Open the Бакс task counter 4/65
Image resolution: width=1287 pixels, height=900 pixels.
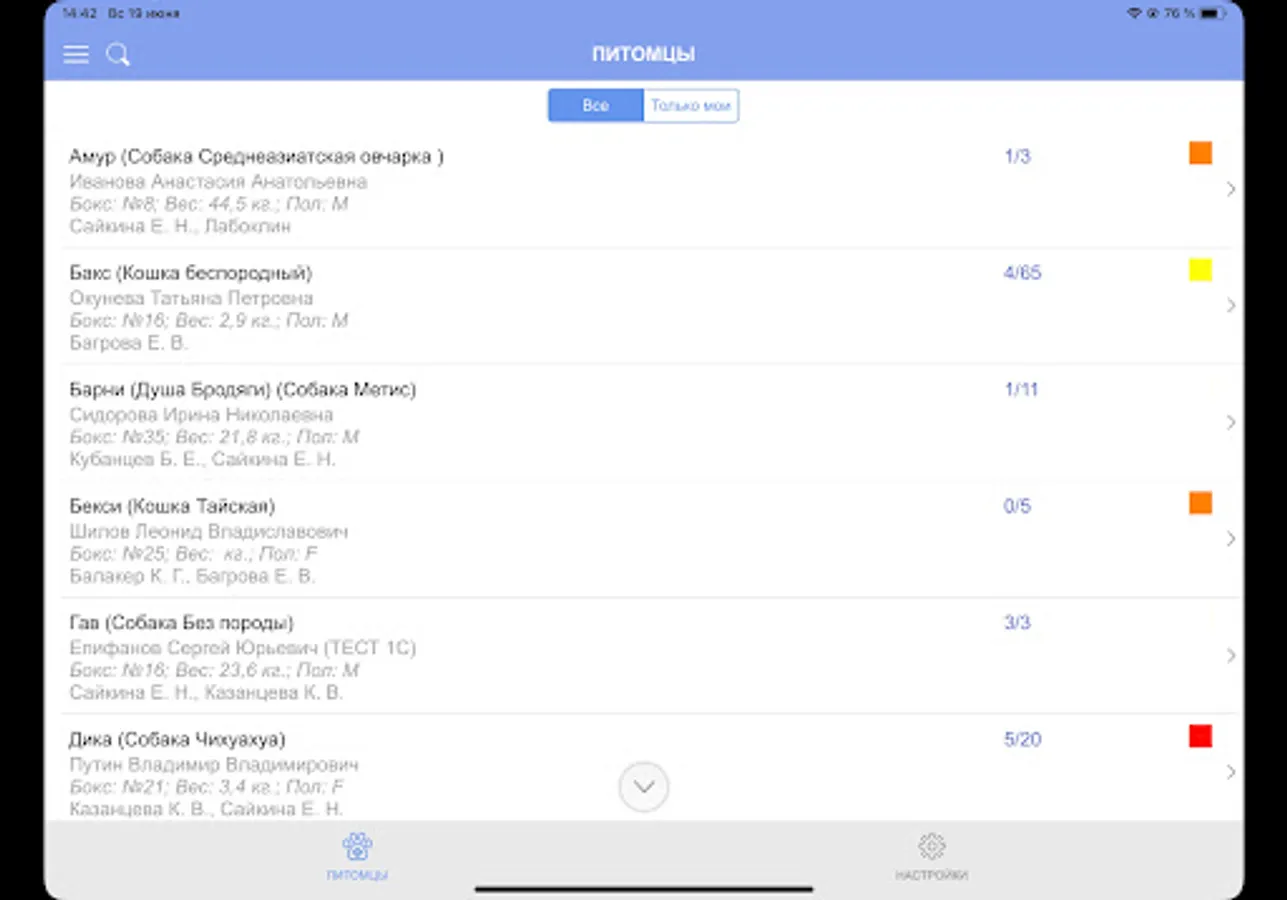1022,273
